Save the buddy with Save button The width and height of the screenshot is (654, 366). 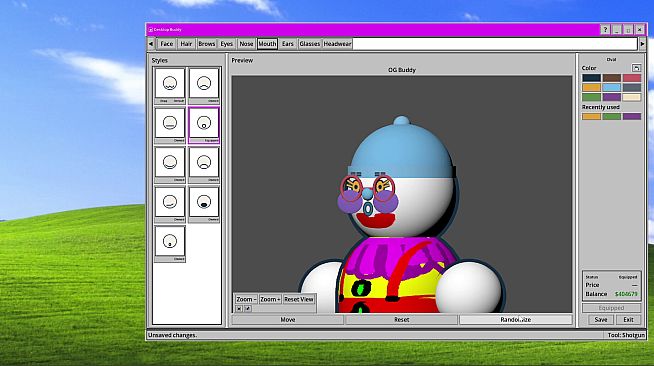pyautogui.click(x=601, y=320)
